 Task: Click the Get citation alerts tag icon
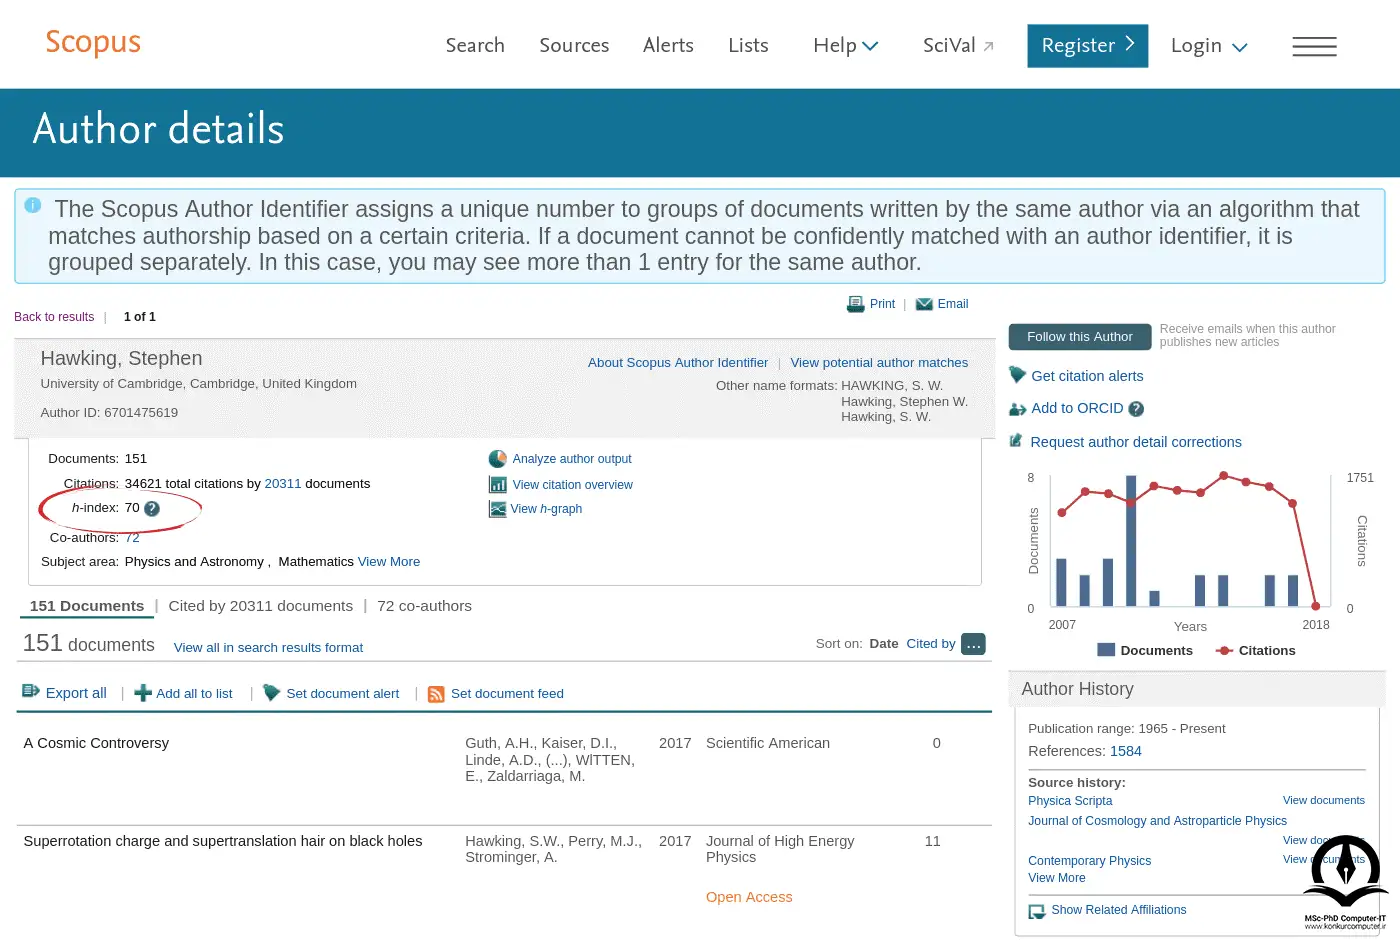(x=1018, y=375)
